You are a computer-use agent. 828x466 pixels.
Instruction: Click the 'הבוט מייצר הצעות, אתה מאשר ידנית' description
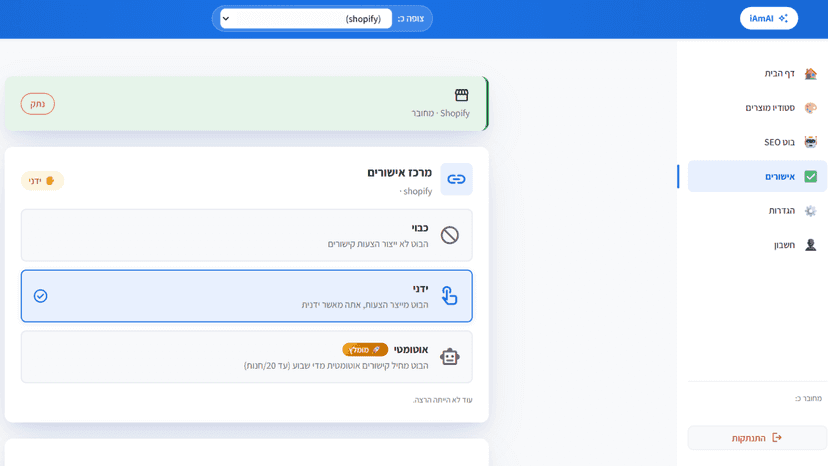(x=365, y=305)
